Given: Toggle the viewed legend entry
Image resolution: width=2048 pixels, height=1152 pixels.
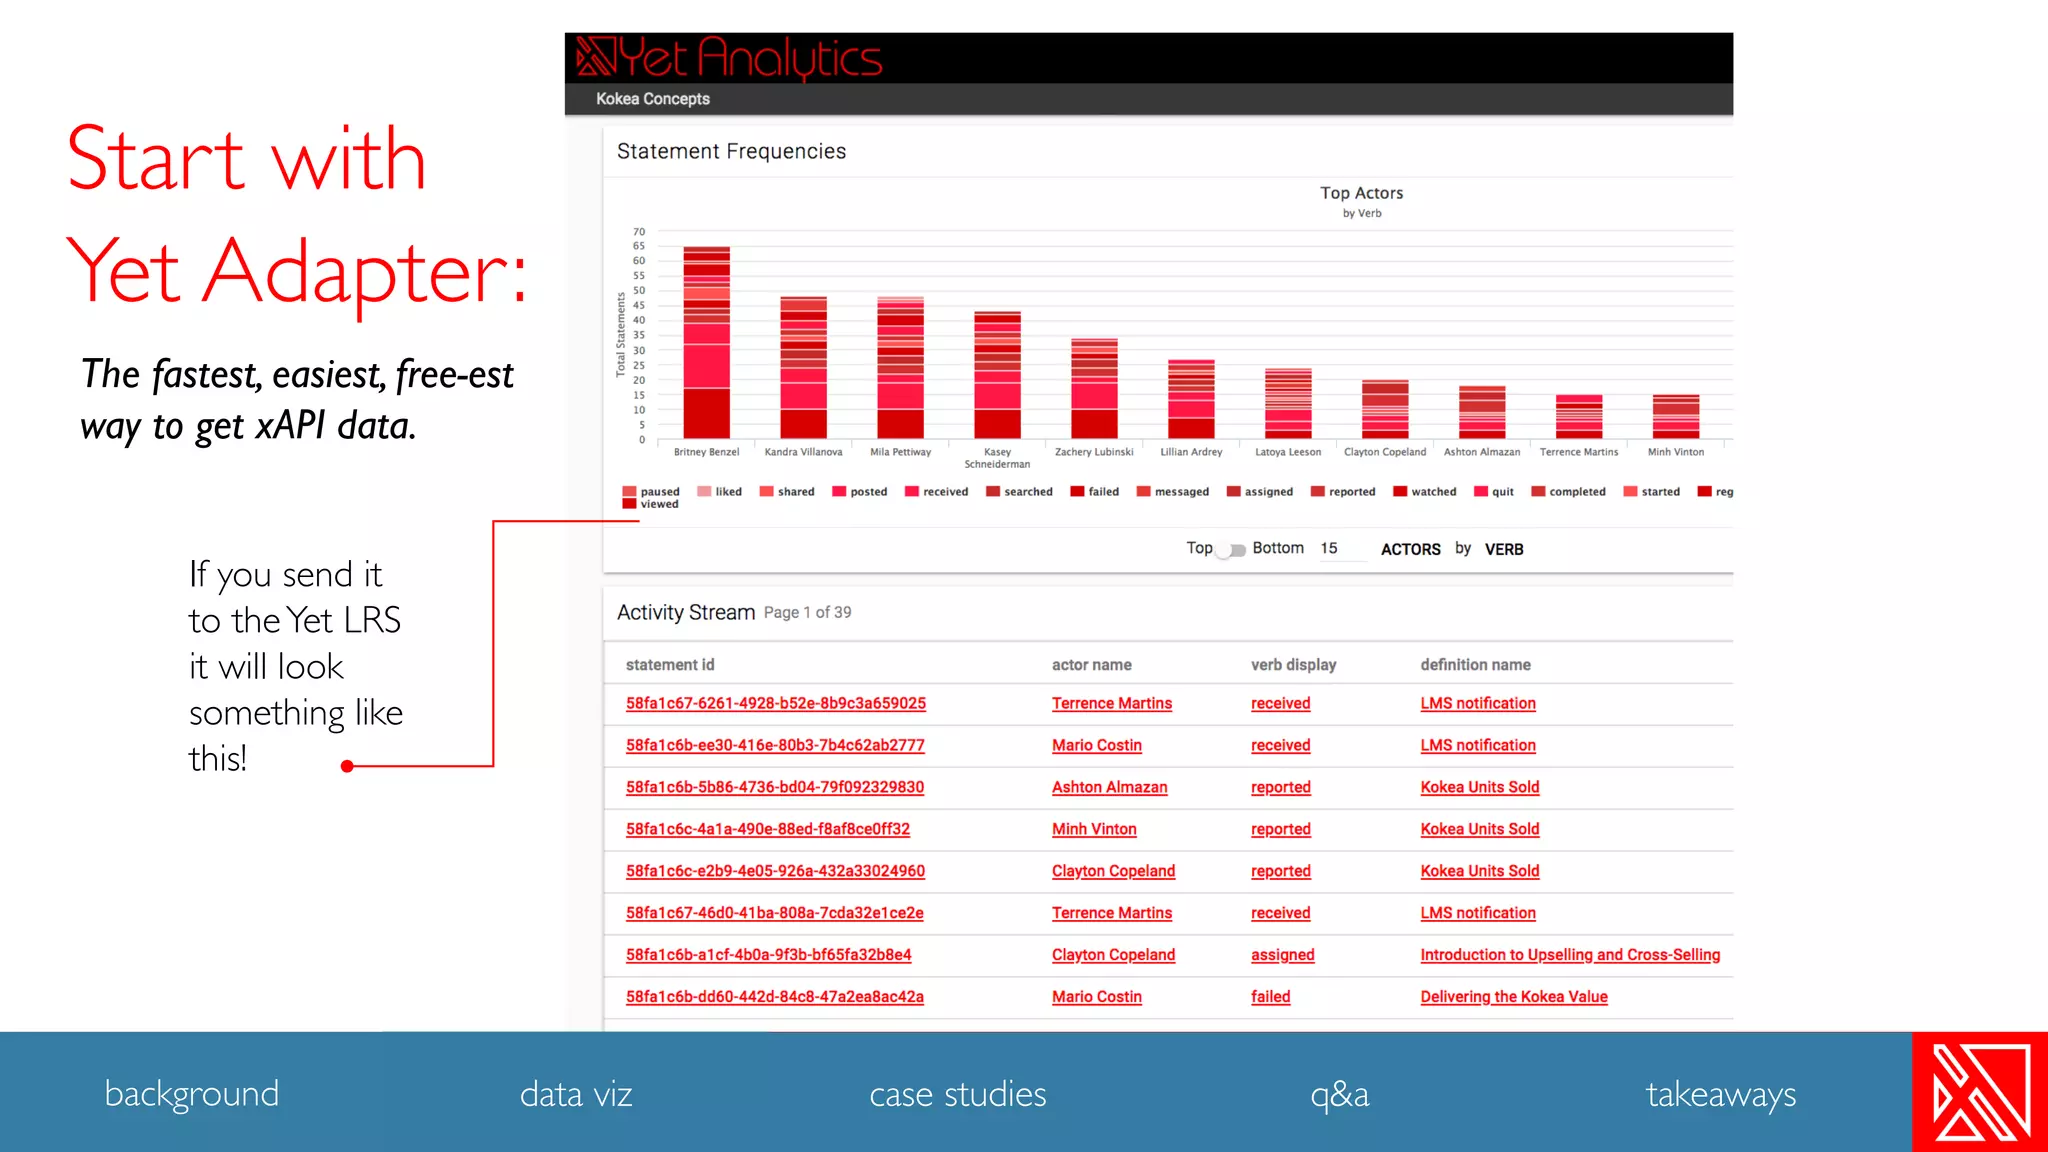Looking at the screenshot, I should pos(651,504).
